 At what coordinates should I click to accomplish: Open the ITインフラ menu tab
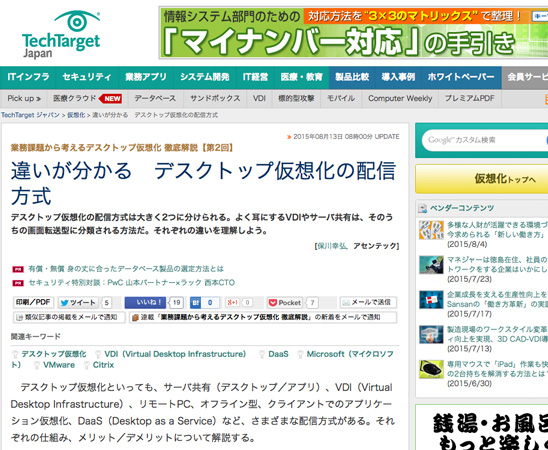coord(28,77)
